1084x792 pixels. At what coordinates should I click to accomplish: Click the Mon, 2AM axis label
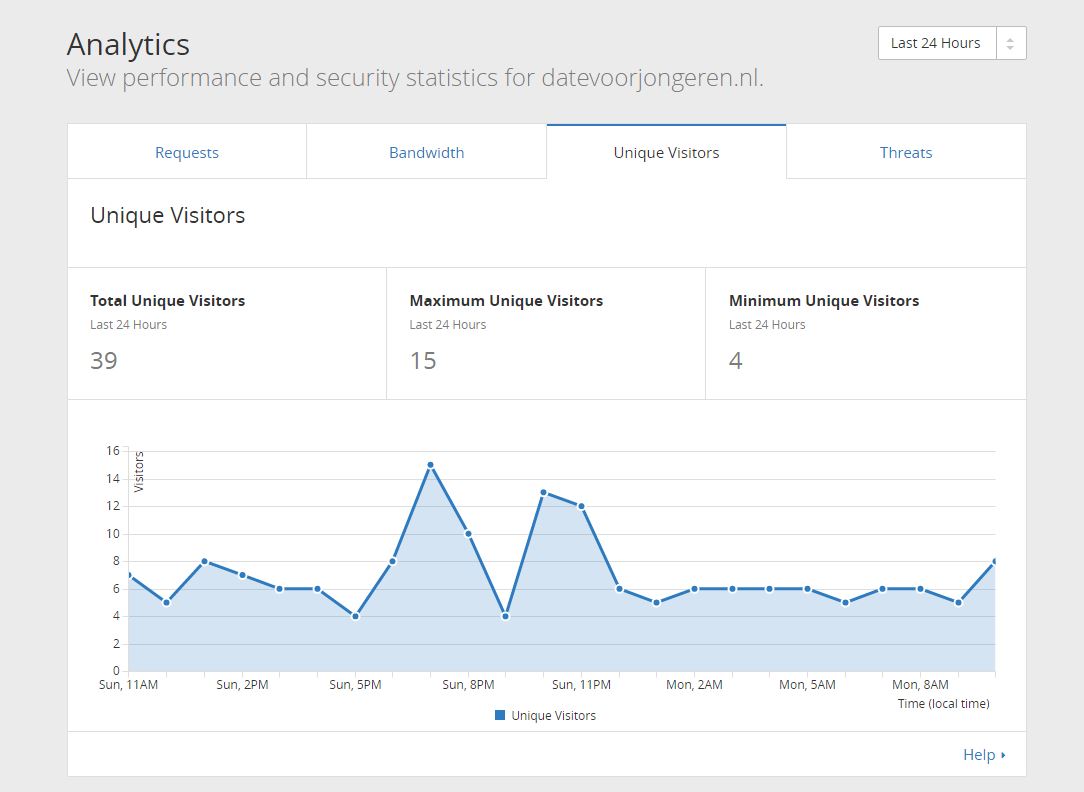tap(694, 684)
